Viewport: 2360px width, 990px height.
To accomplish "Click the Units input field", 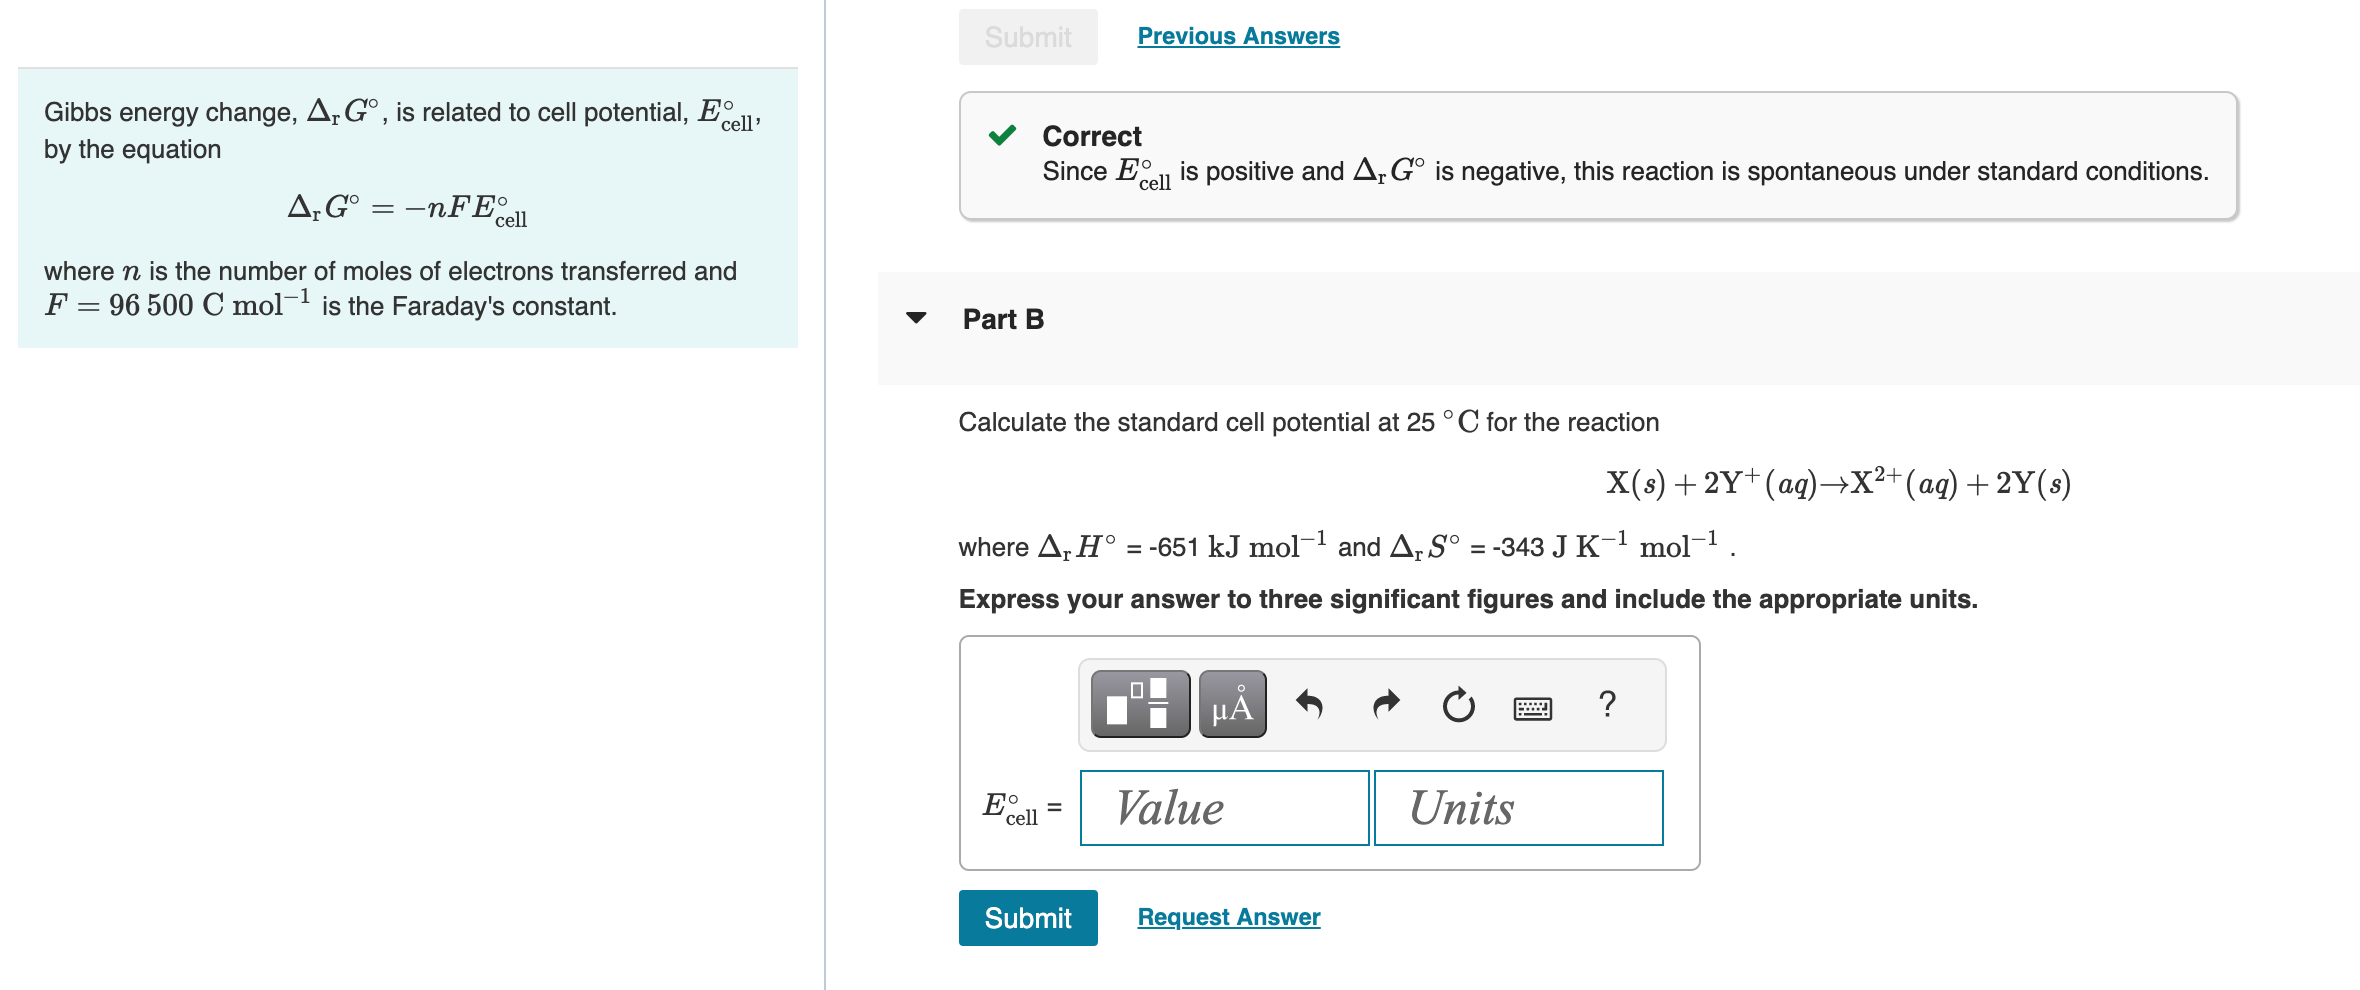I will (1517, 807).
